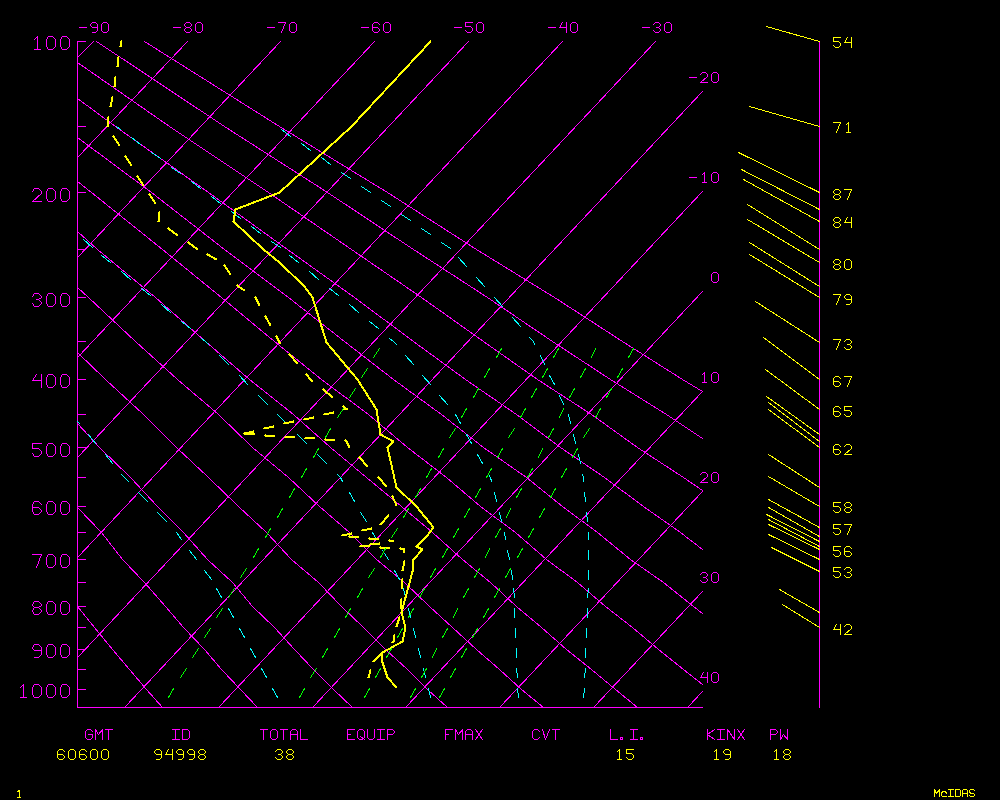Select the 100 pressure level label
This screenshot has width=1000, height=800.
[x=52, y=43]
